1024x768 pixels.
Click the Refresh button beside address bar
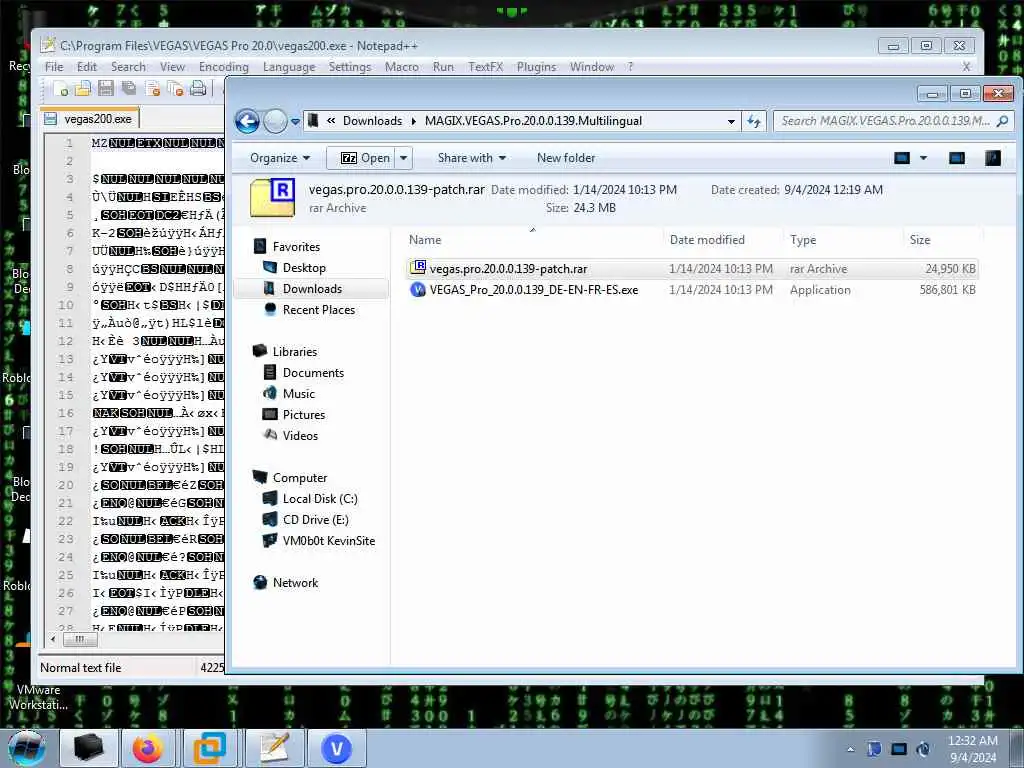click(x=754, y=121)
